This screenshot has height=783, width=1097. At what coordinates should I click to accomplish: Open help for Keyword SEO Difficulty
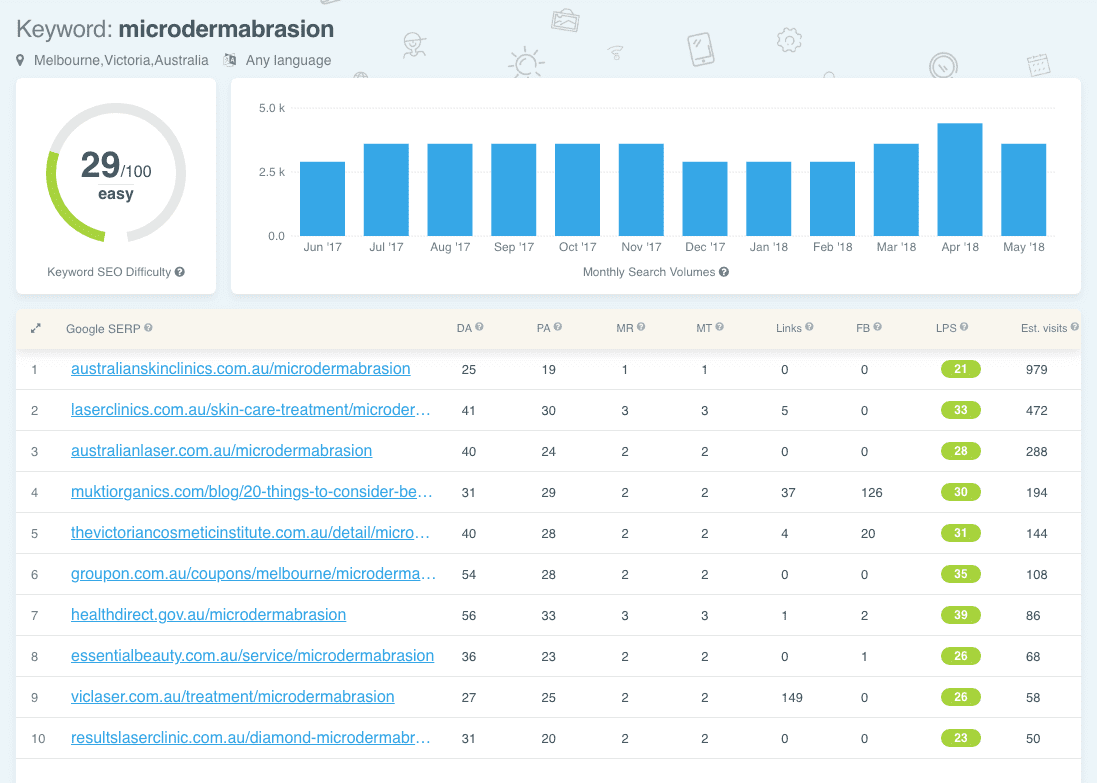(x=180, y=271)
